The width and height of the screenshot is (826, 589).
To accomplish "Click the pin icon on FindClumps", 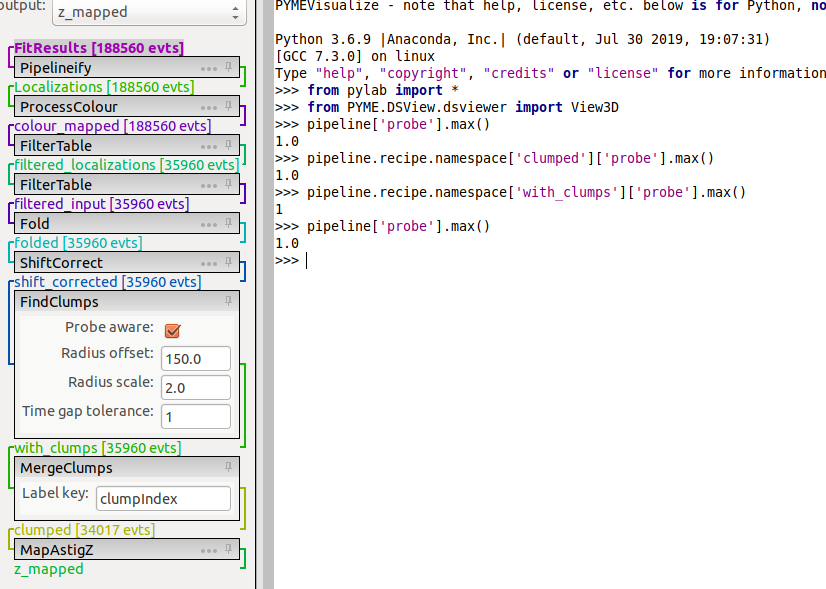I will point(228,301).
